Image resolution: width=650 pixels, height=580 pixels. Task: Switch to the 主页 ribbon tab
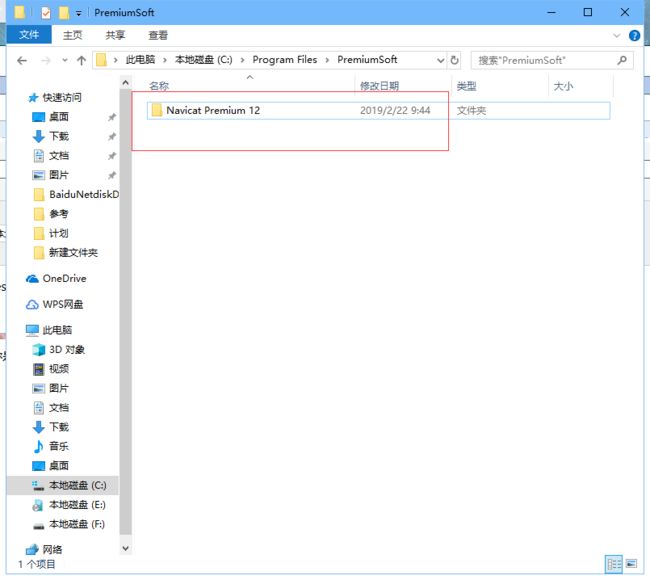coord(73,35)
